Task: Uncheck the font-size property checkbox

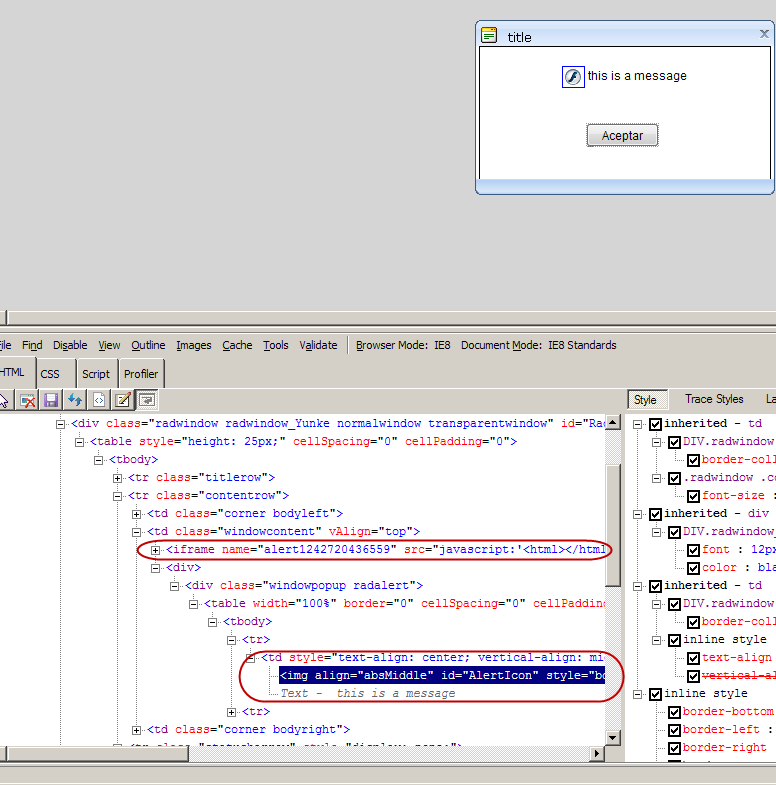Action: 693,497
